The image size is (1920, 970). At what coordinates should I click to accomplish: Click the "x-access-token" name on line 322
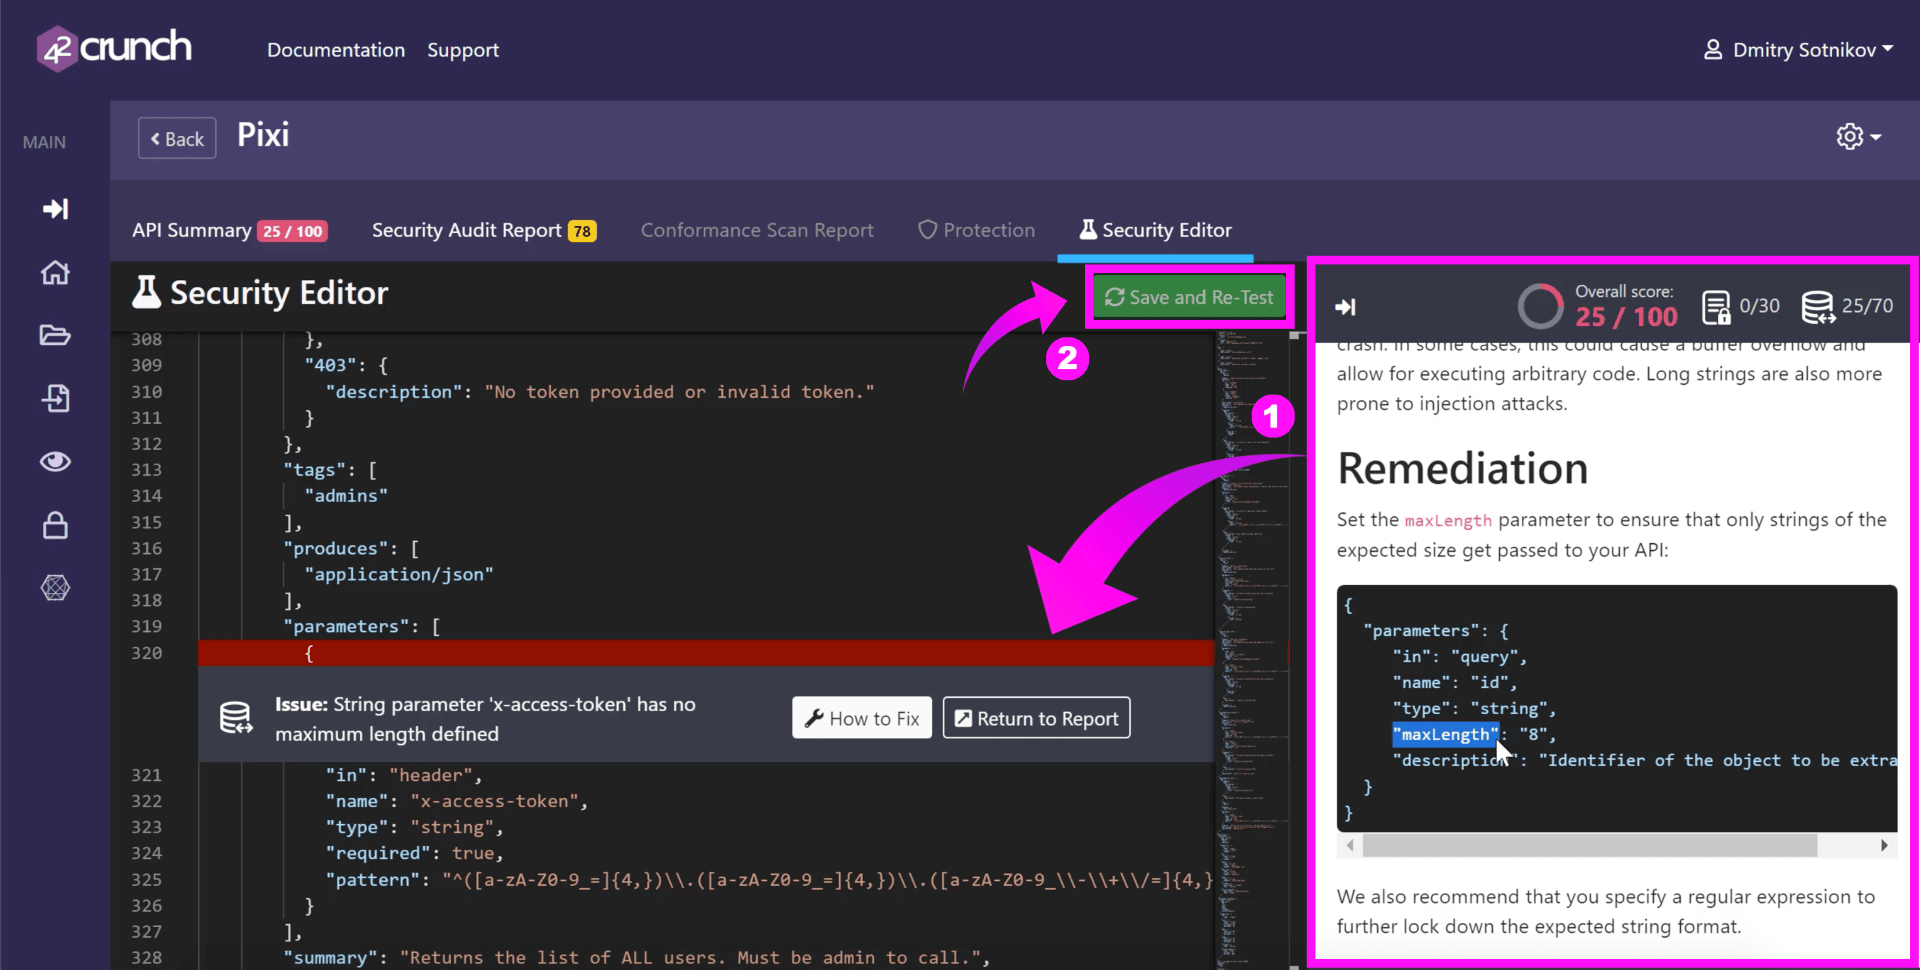coord(494,801)
